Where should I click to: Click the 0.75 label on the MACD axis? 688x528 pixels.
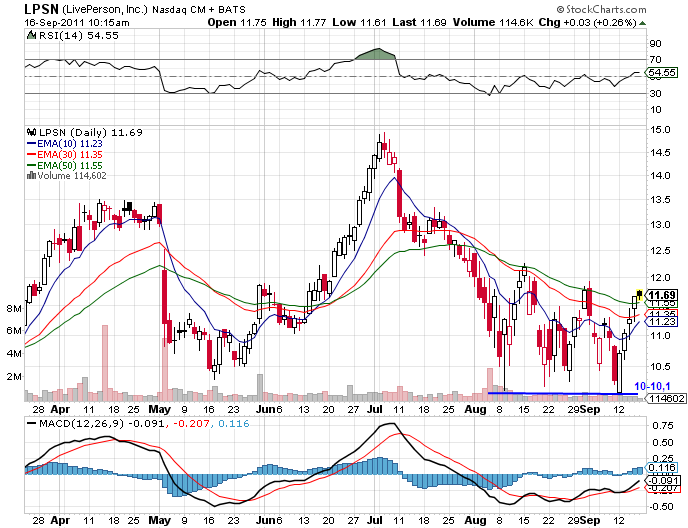[663, 426]
